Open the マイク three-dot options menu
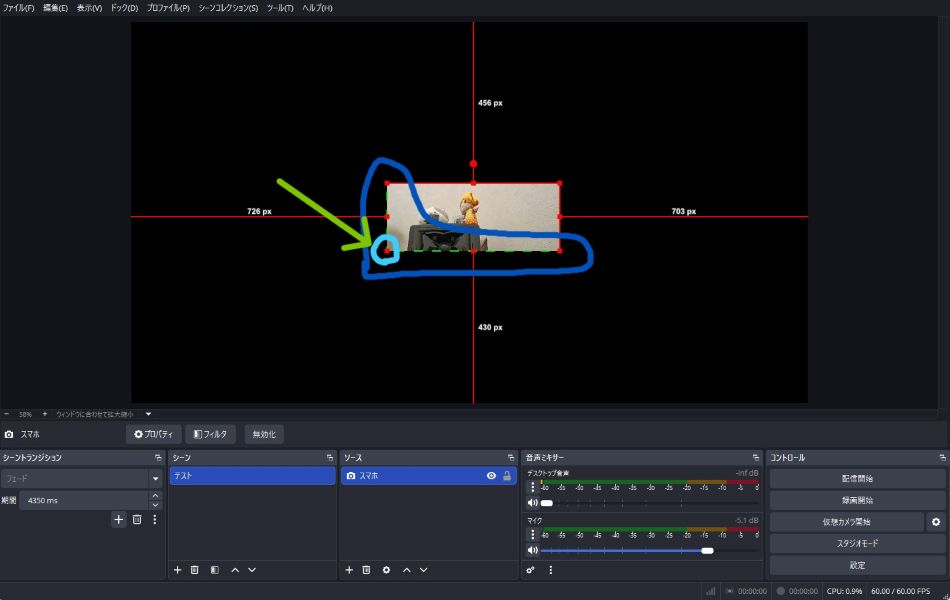Screen dimensions: 950x600 (x=532, y=535)
